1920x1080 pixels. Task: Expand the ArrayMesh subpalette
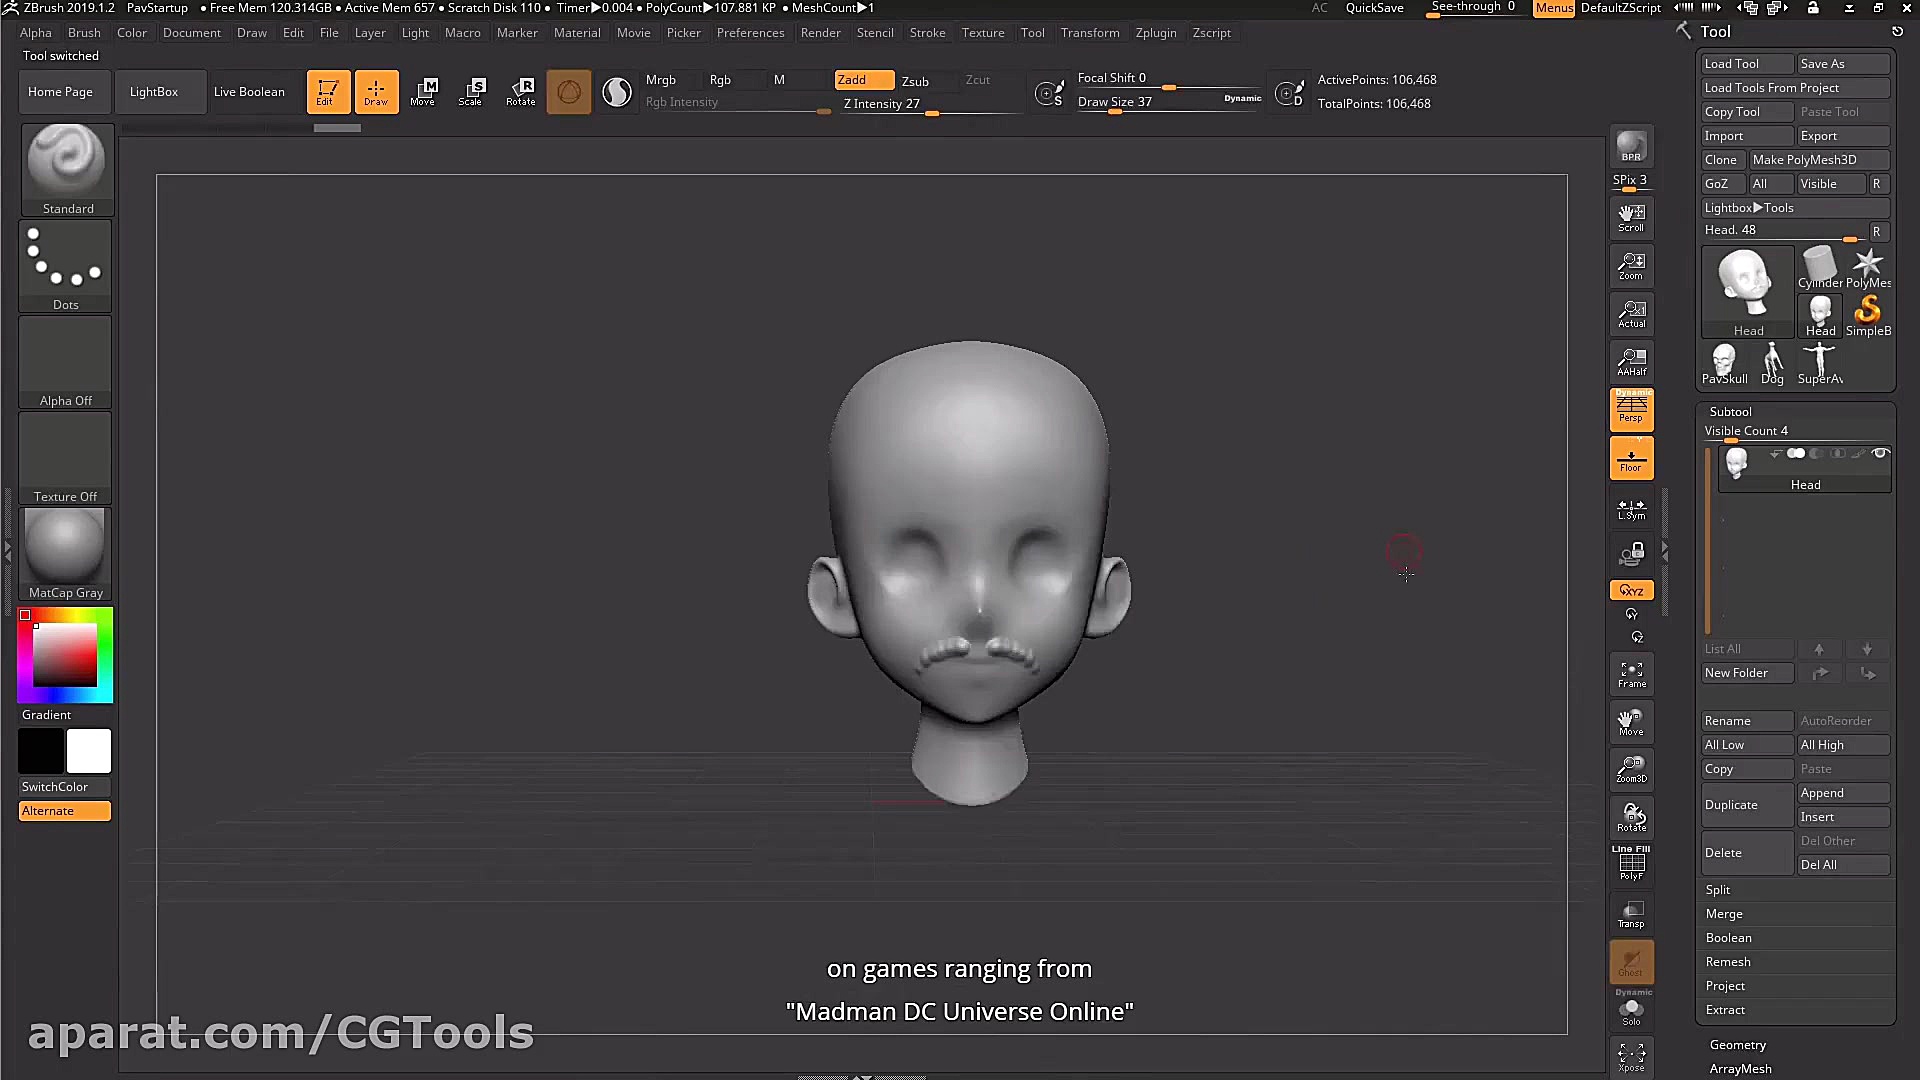click(x=1740, y=1068)
